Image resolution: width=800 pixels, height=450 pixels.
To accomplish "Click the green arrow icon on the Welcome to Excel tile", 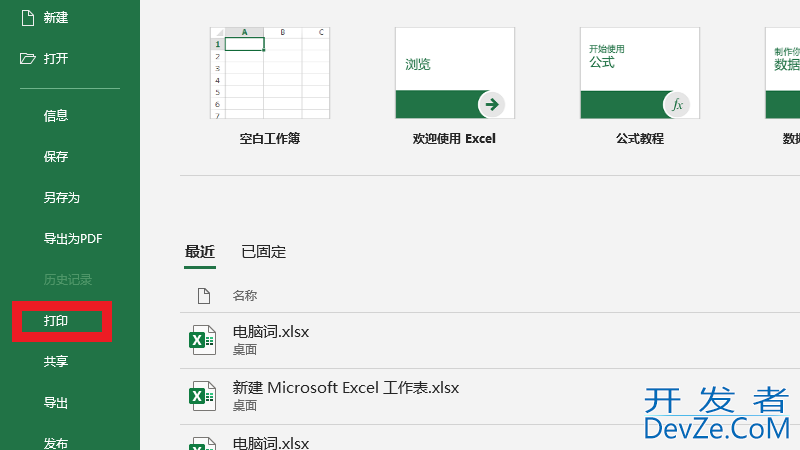I will (491, 105).
